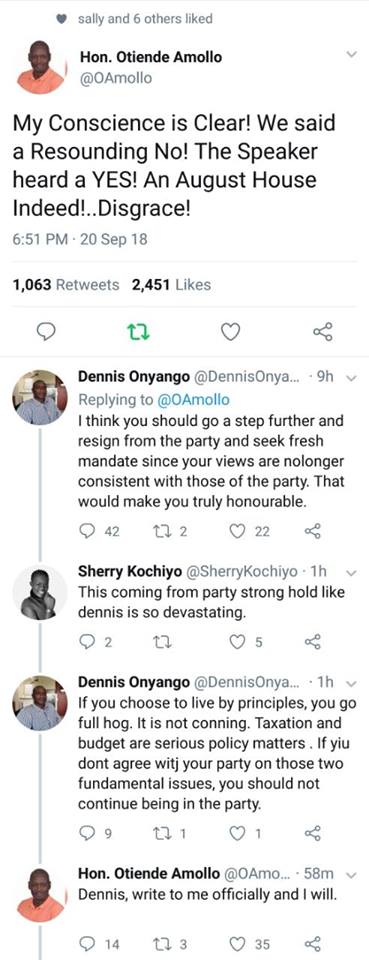Like the main Conscience is Clear tweet

229,332
